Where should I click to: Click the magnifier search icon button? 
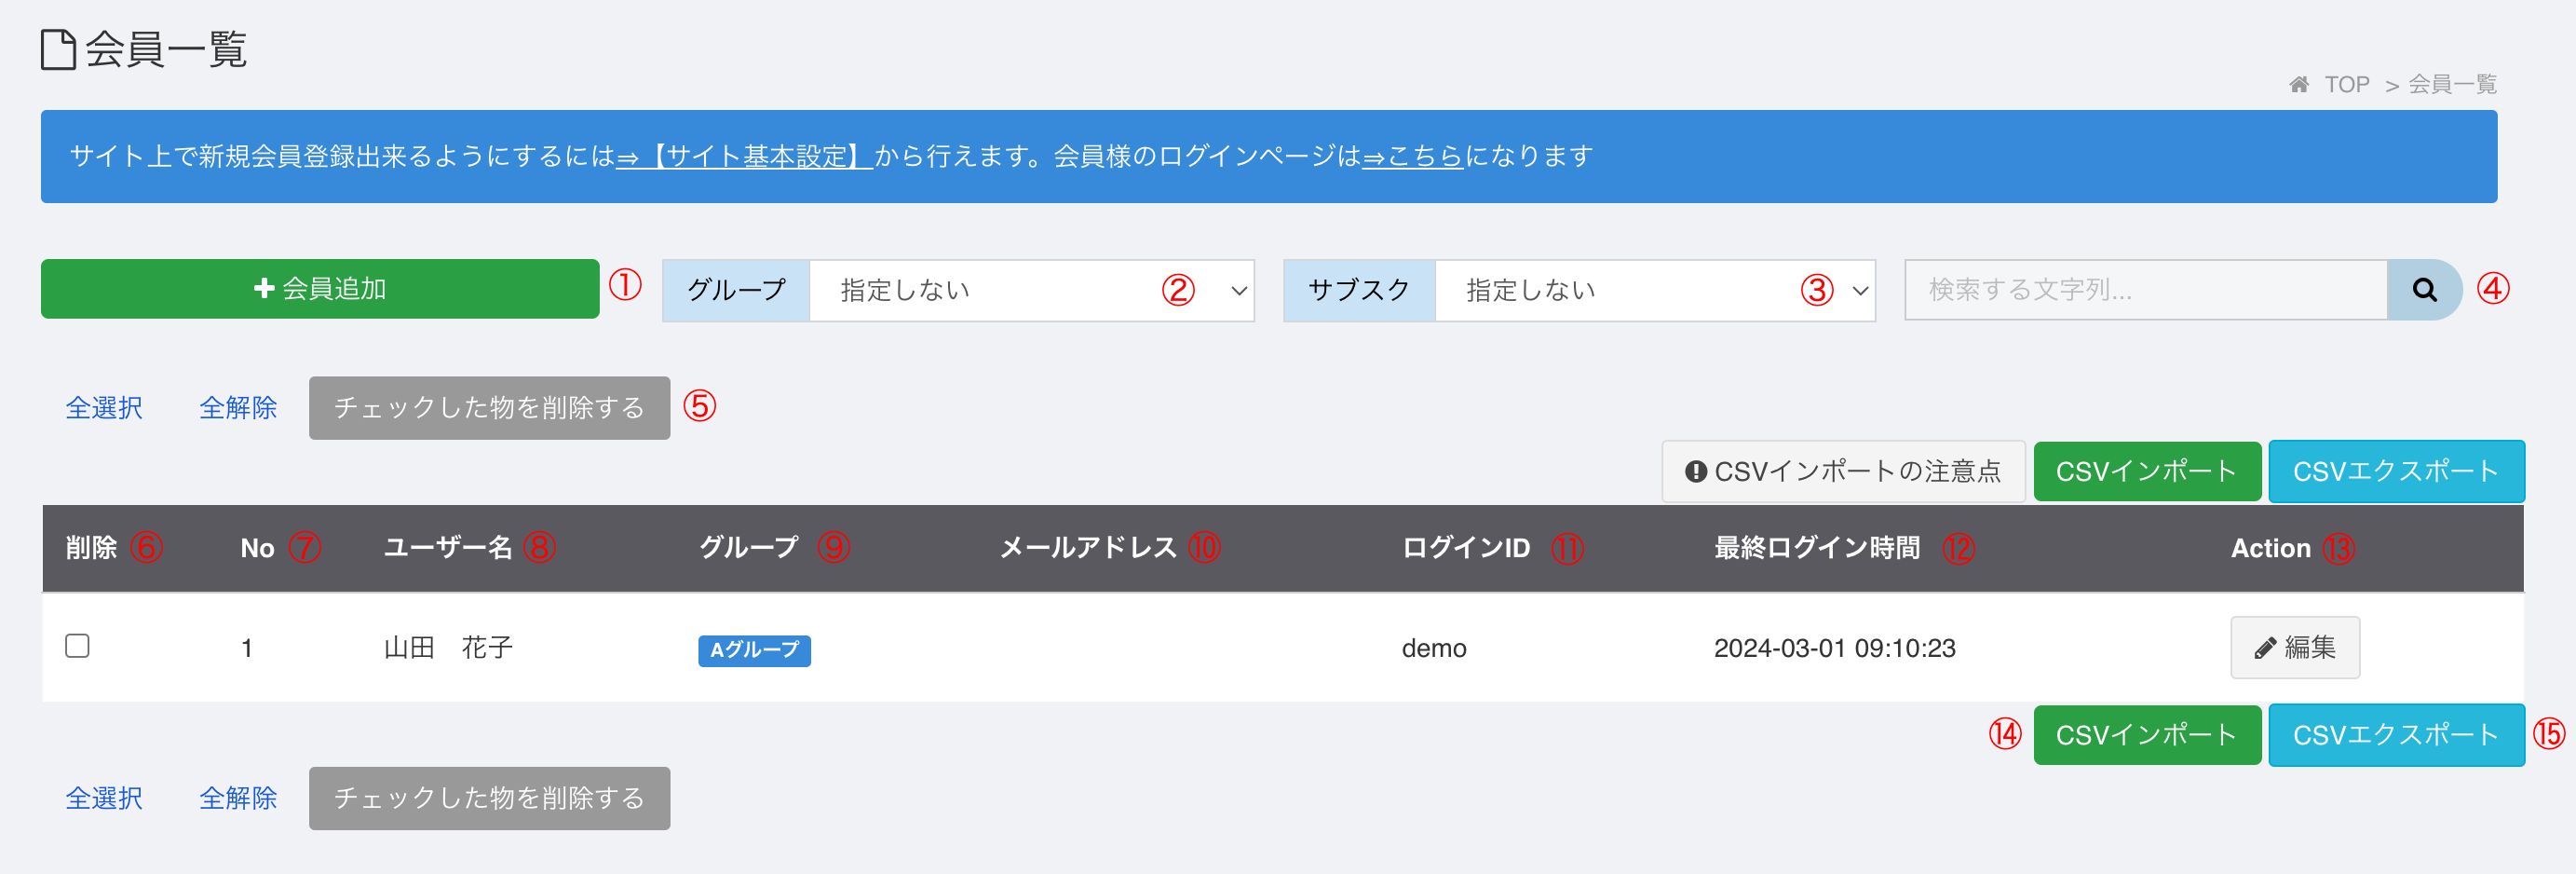pyautogui.click(x=2424, y=290)
